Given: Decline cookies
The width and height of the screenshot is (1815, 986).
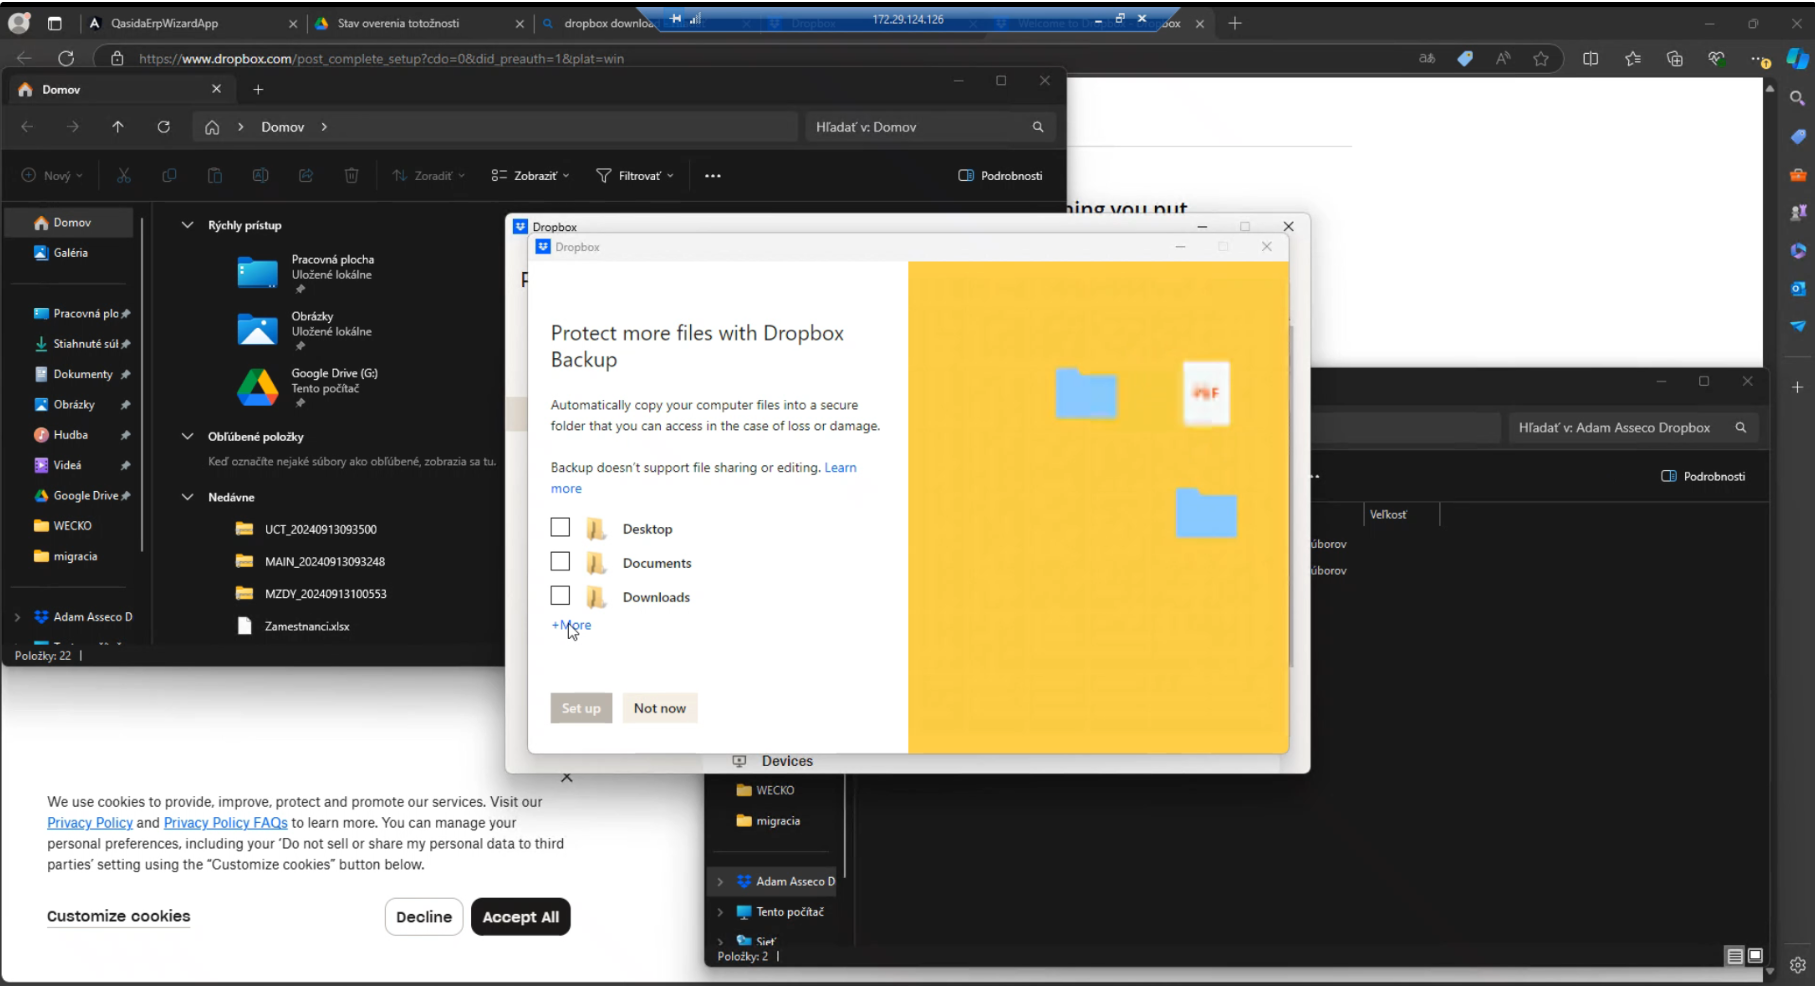Looking at the screenshot, I should pos(424,917).
